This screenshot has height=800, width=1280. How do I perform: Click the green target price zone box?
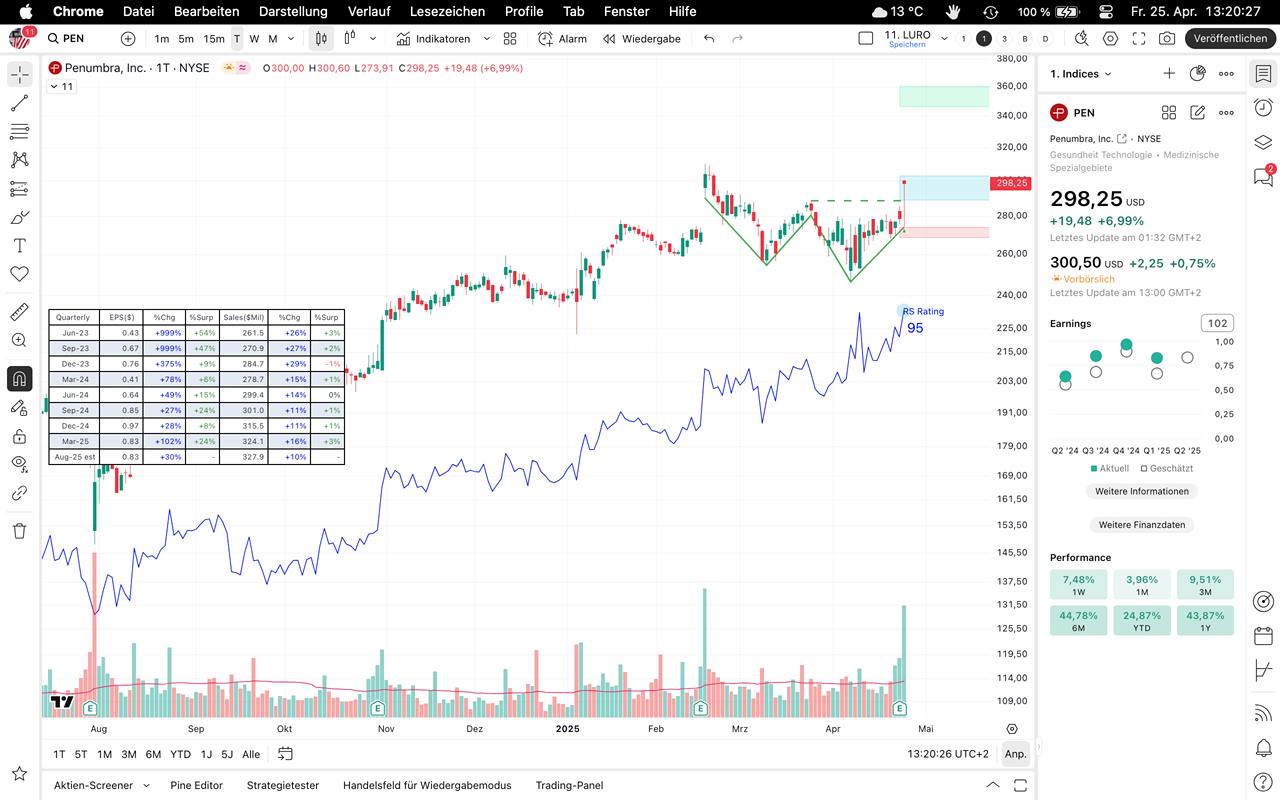coord(943,96)
